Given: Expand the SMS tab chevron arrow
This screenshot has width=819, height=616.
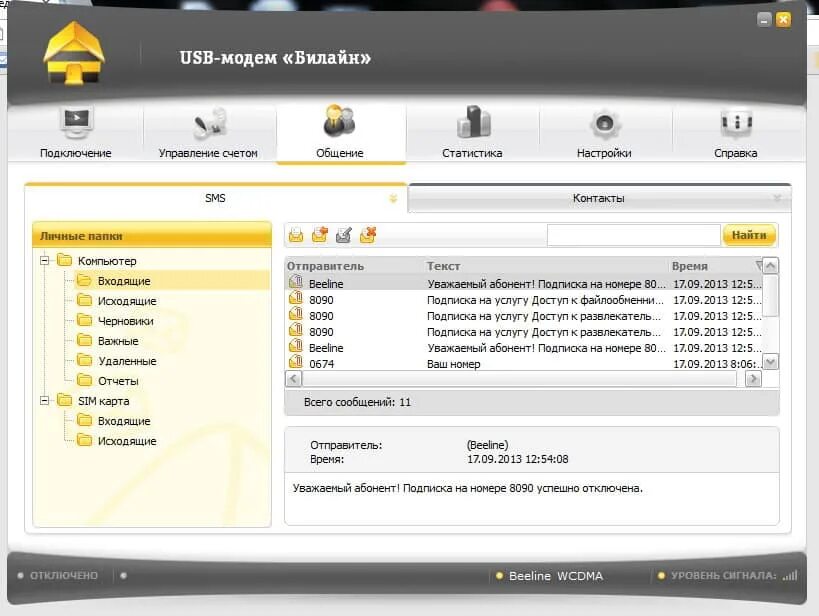Looking at the screenshot, I should [x=393, y=199].
